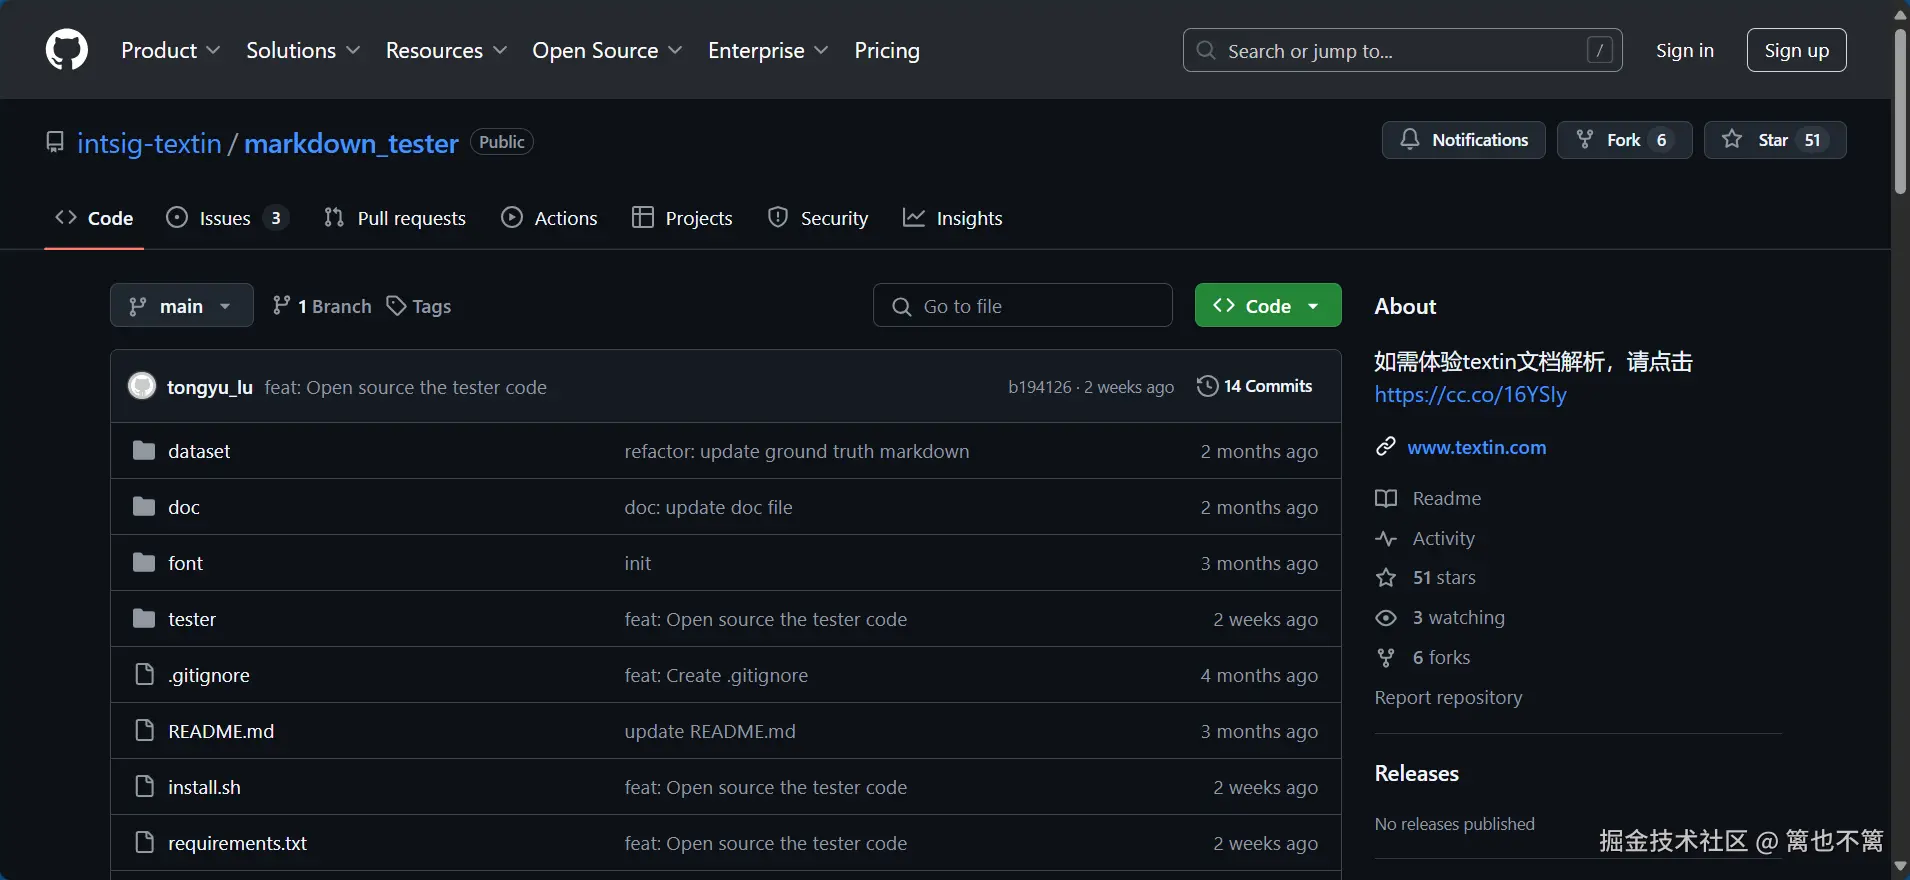
Task: Click the Report repository link
Action: (x=1448, y=697)
